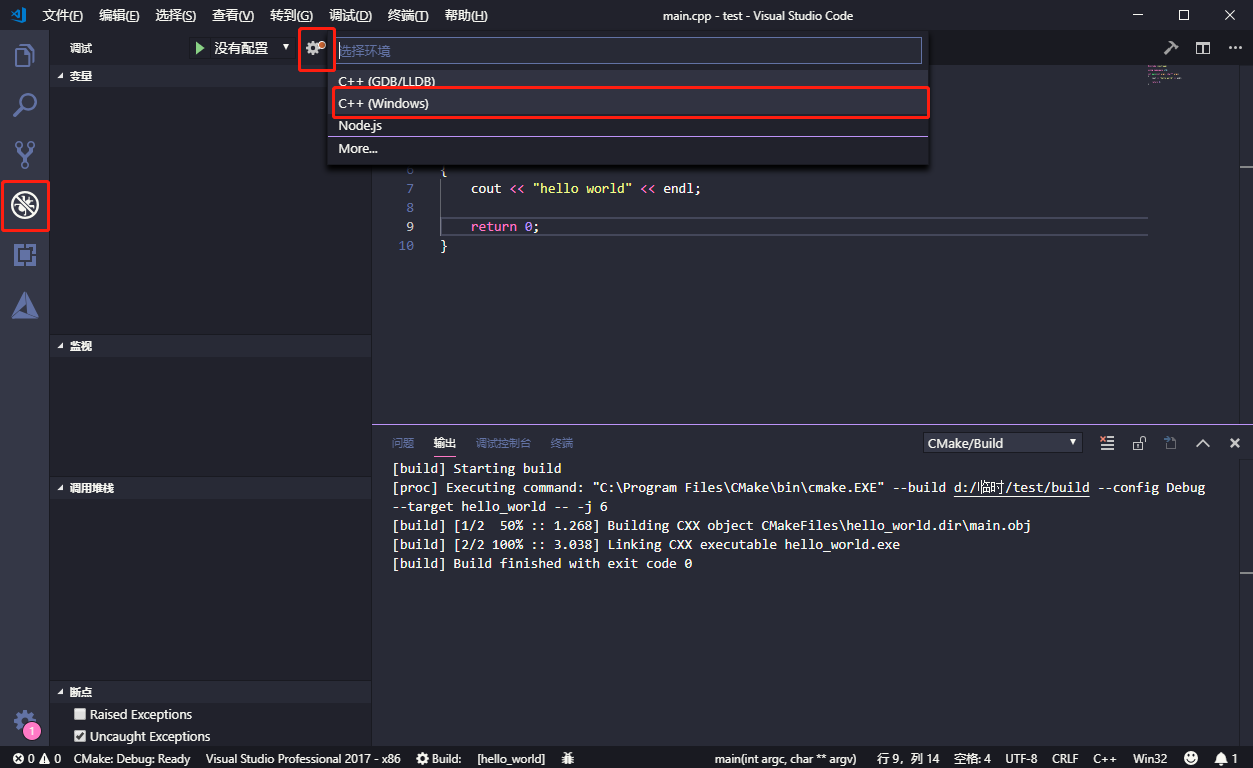Open the 查看(V) menu

(x=233, y=16)
